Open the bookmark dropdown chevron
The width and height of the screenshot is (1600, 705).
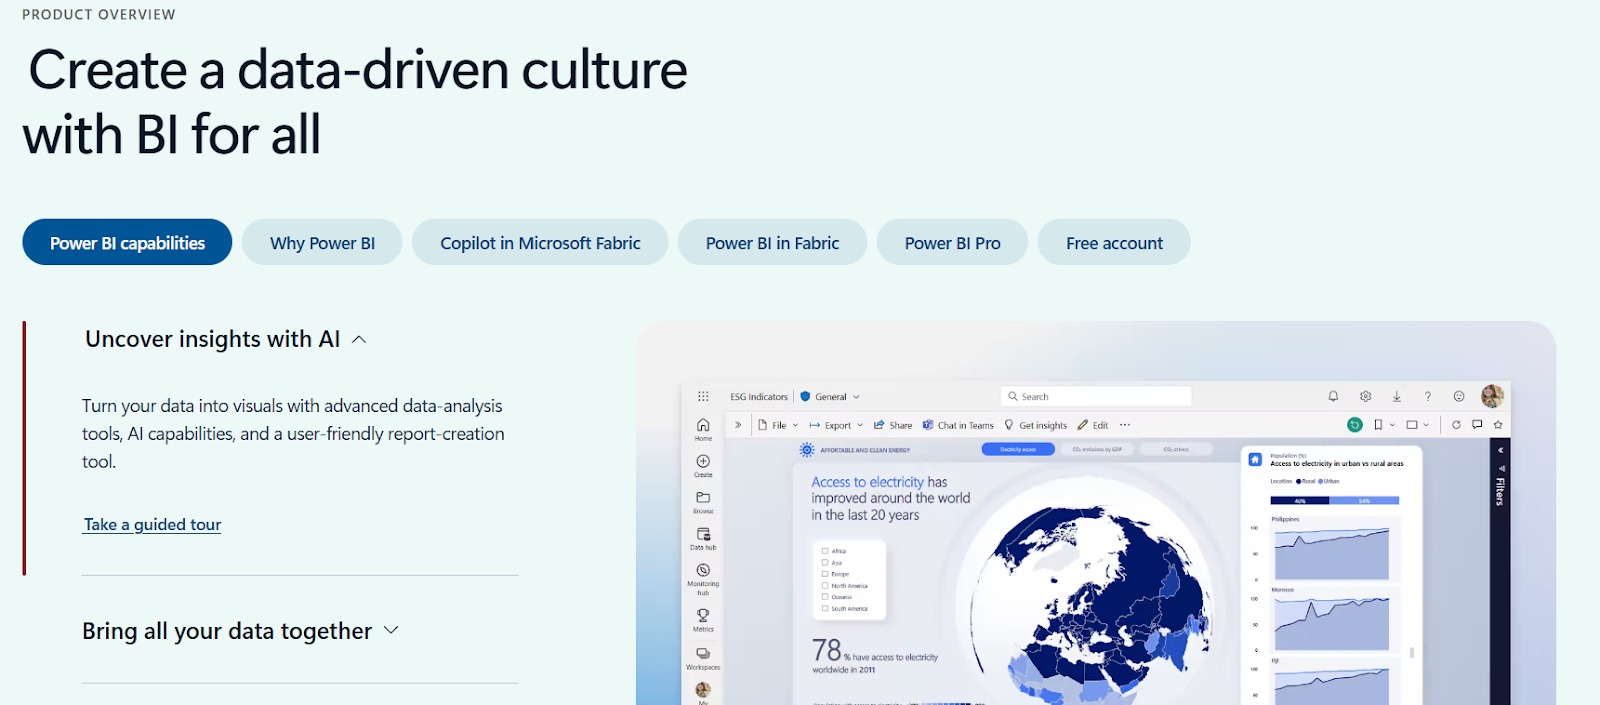click(x=1392, y=425)
